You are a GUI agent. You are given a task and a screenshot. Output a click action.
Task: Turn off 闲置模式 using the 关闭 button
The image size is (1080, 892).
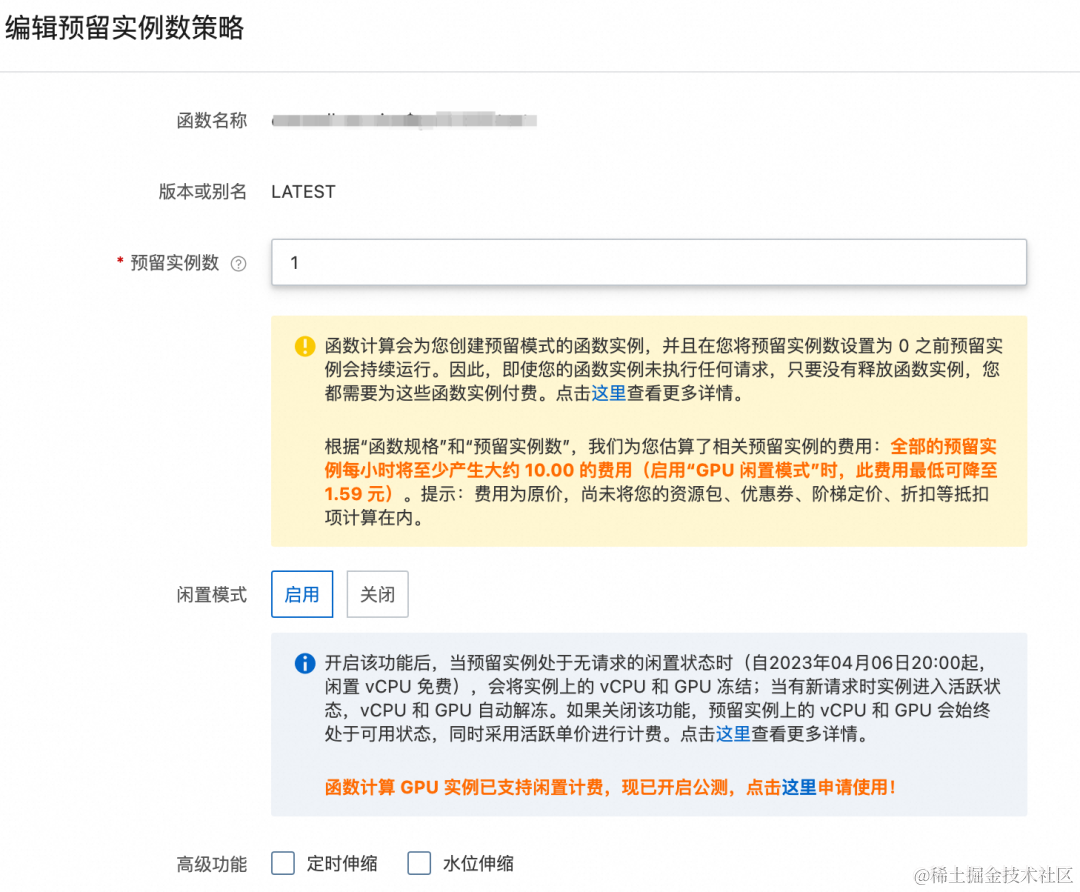coord(377,594)
